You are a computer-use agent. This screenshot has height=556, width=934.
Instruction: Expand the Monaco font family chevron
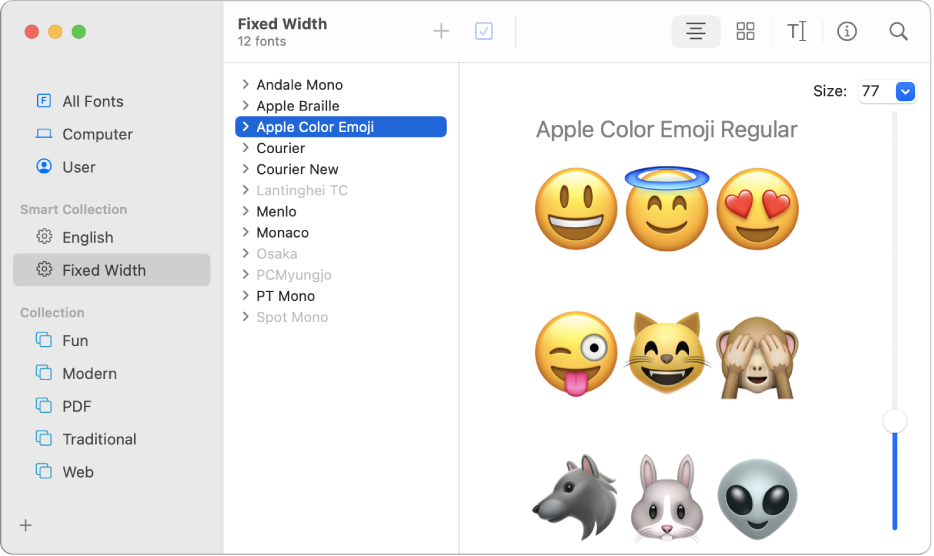coord(245,232)
